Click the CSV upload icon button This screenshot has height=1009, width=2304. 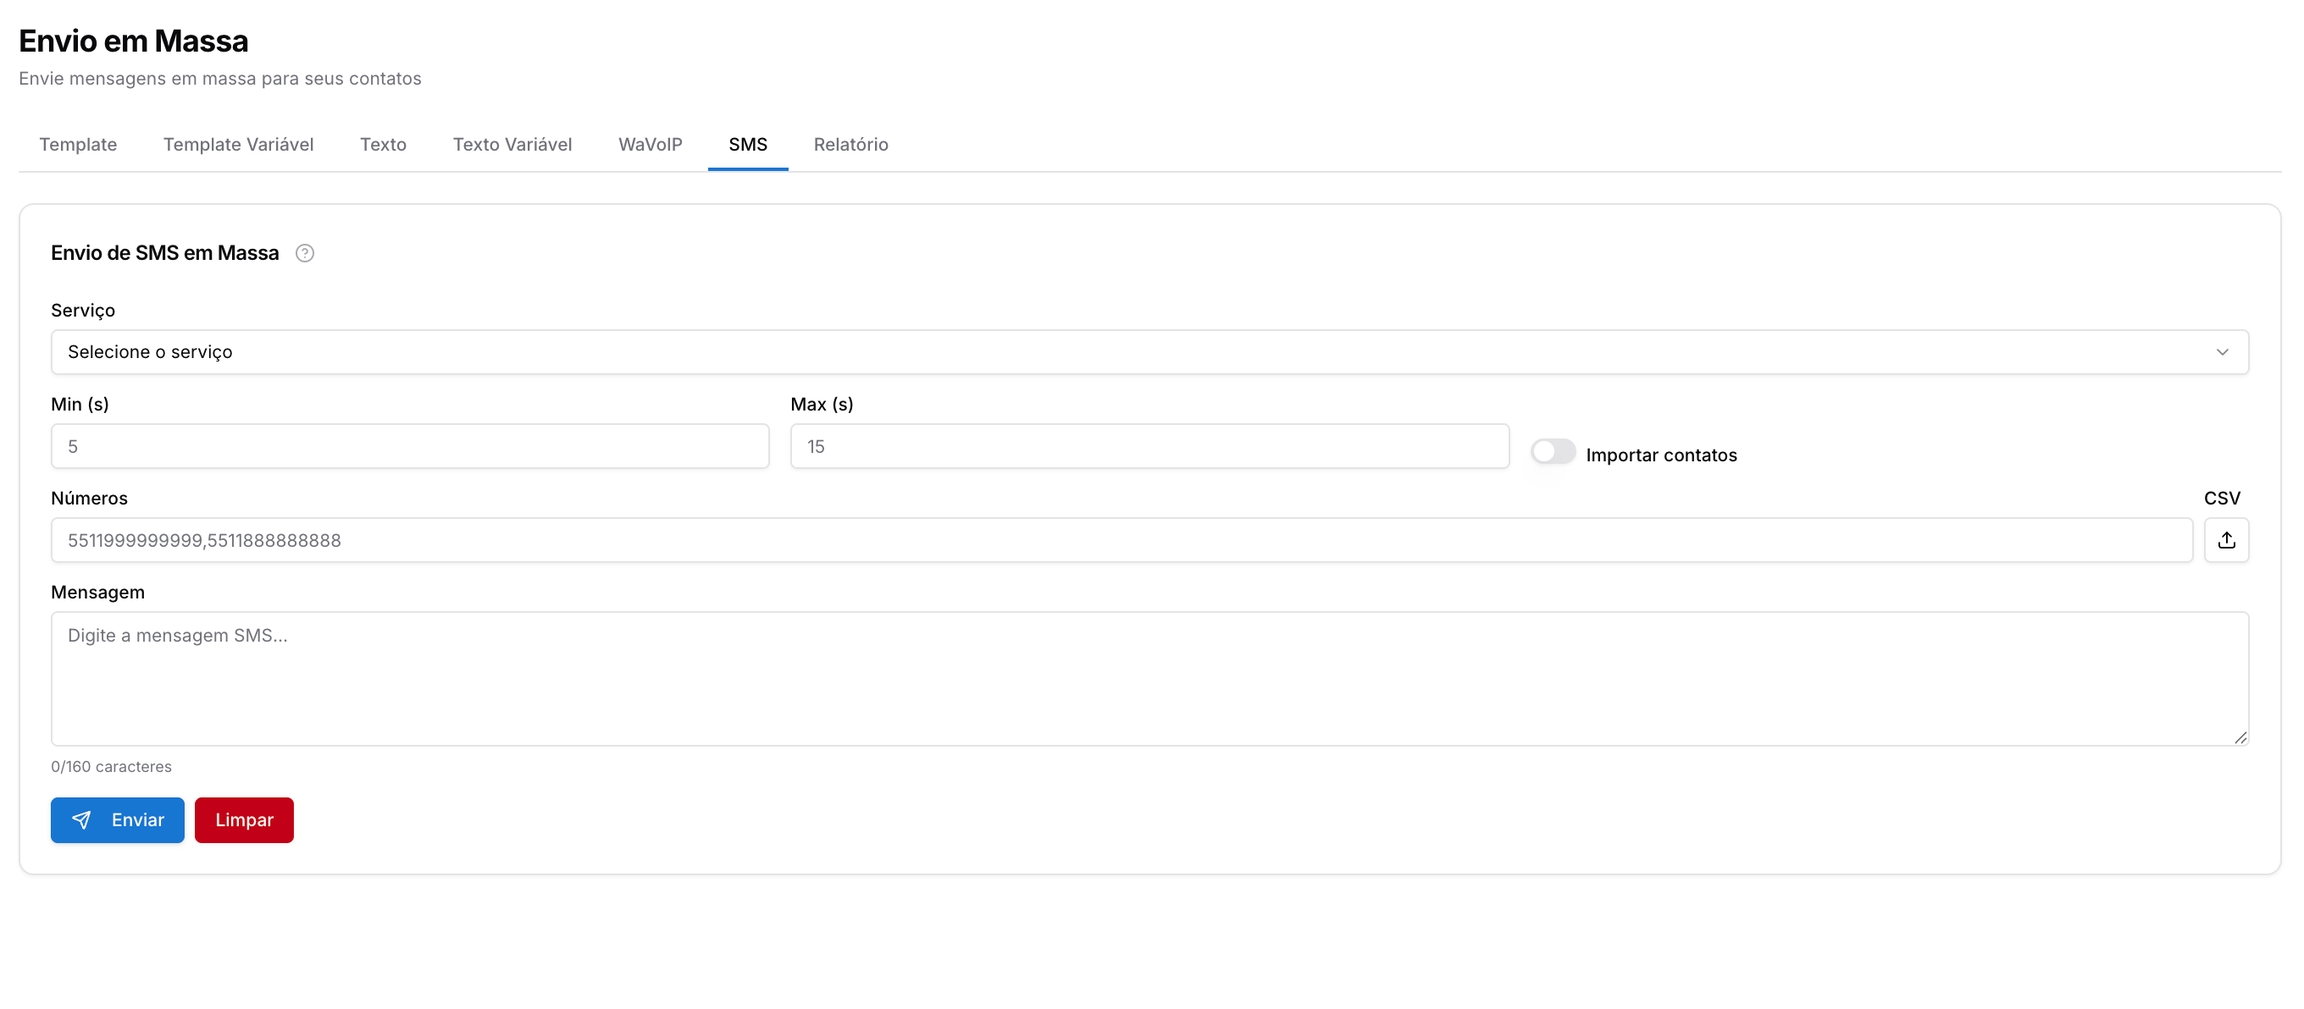pos(2226,540)
